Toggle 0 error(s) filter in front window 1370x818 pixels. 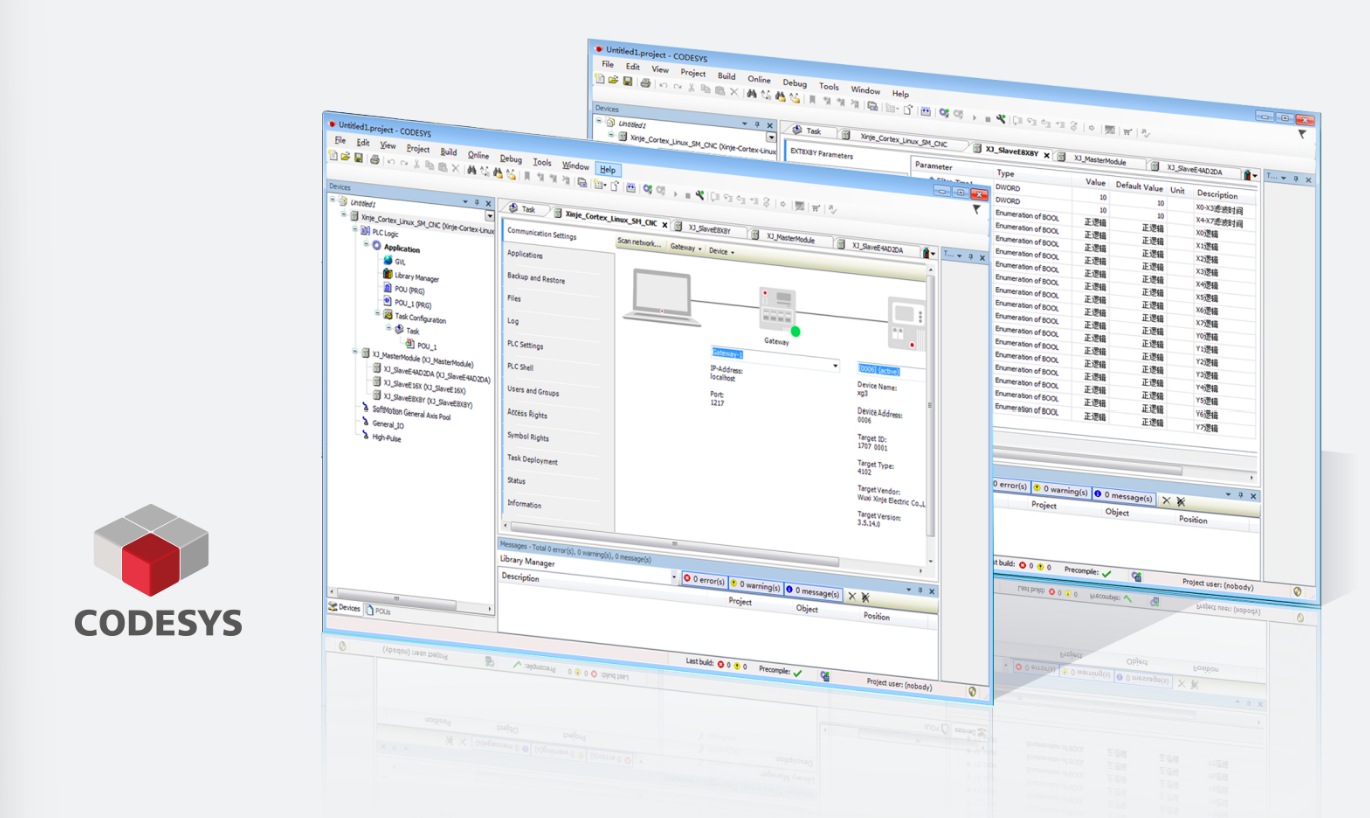(x=704, y=580)
